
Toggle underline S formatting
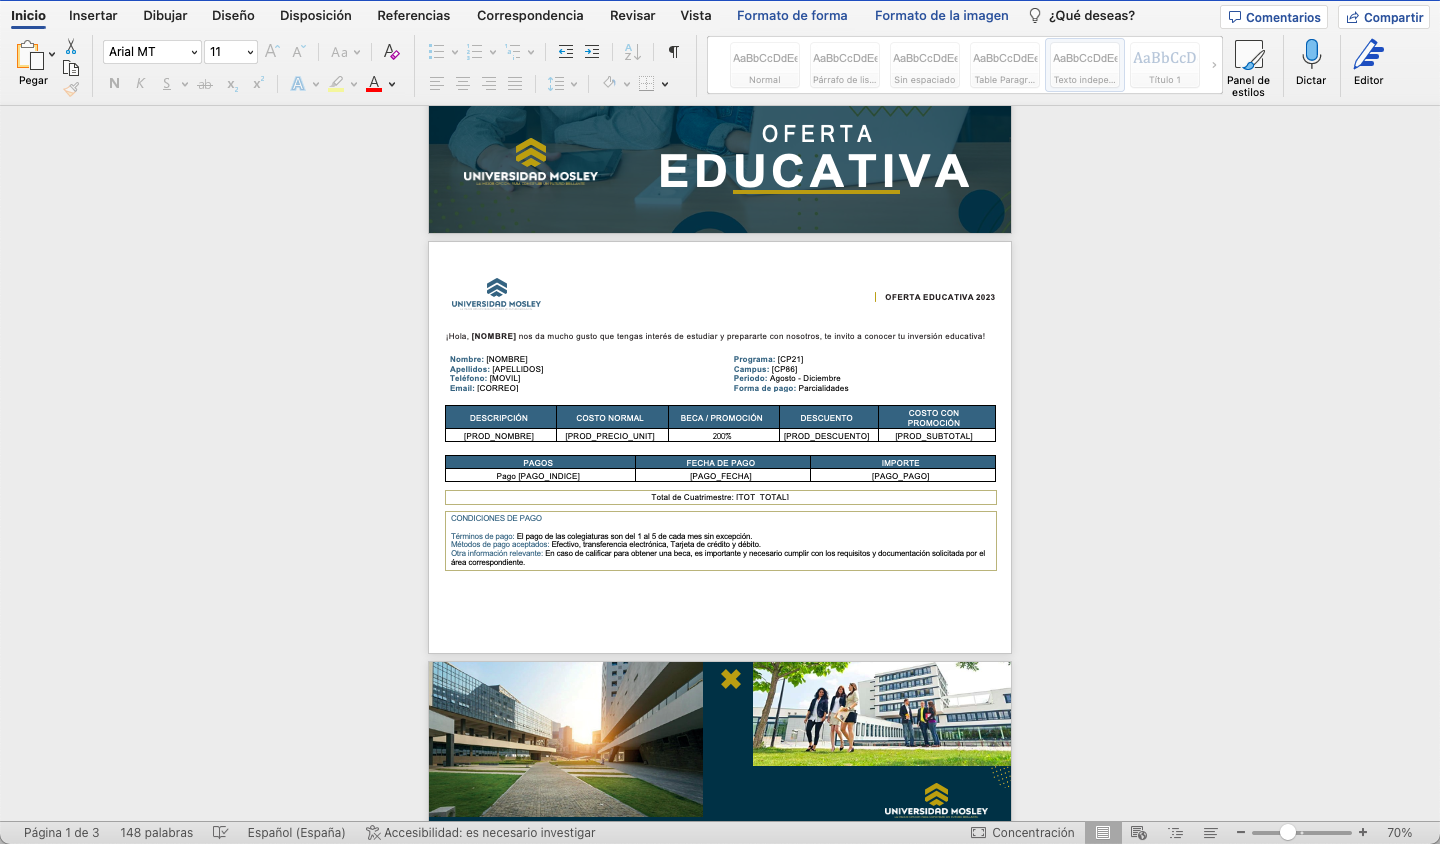(x=166, y=84)
